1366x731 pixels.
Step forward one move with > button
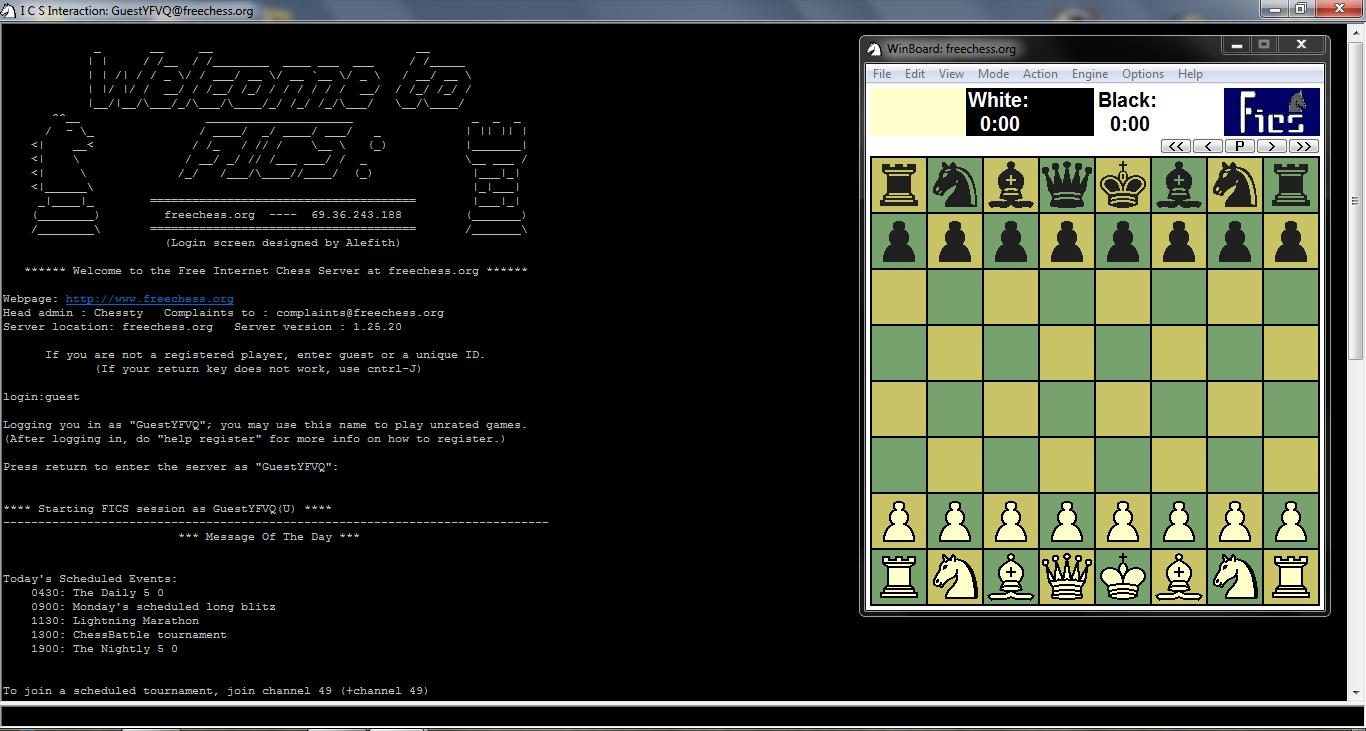1272,146
